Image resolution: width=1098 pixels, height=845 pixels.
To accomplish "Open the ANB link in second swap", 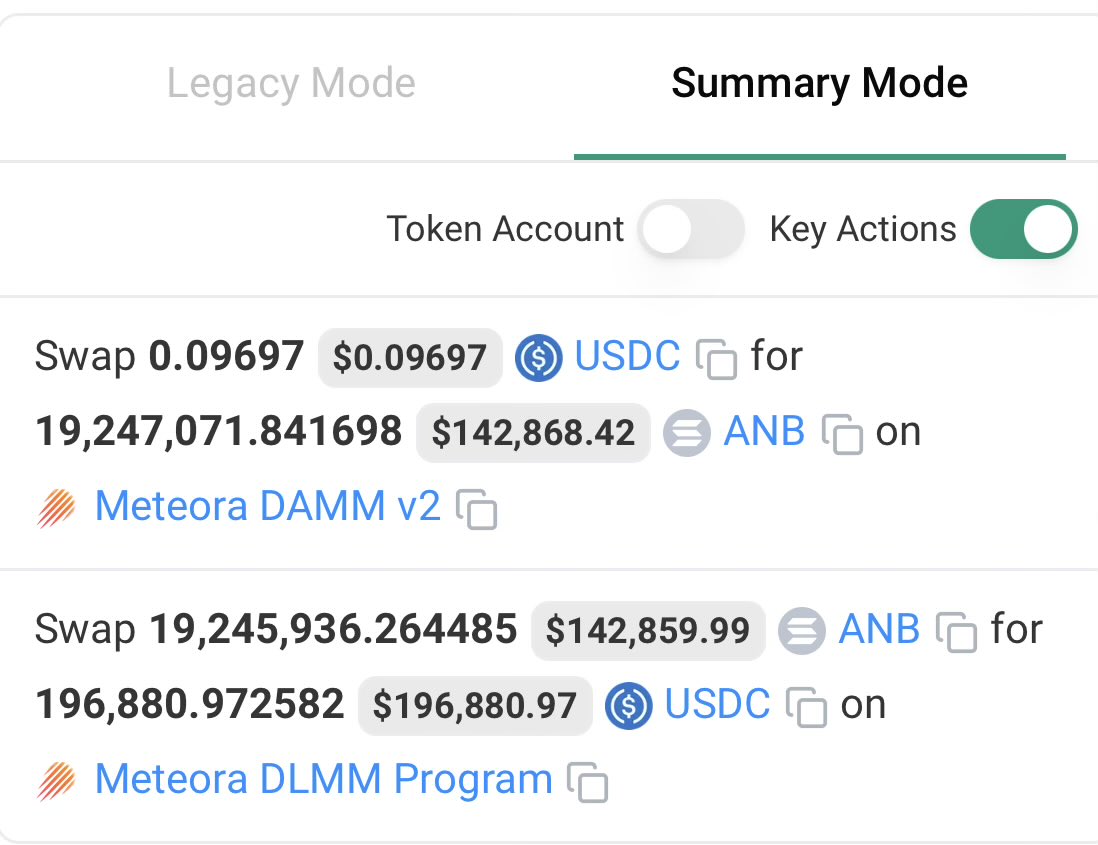I will (880, 629).
